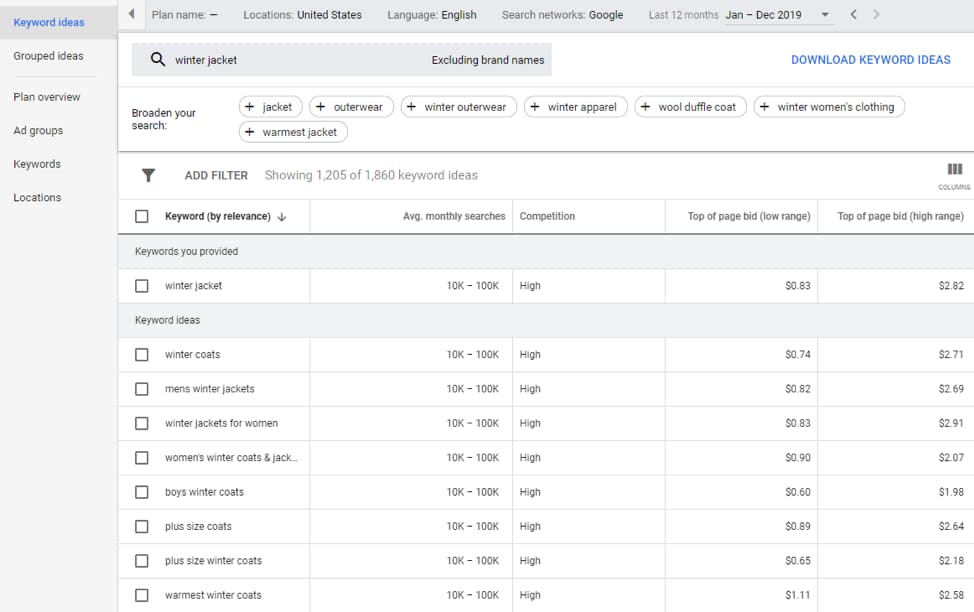The image size is (974, 612).
Task: Check the 'mens winter jackets' row
Action: click(142, 389)
